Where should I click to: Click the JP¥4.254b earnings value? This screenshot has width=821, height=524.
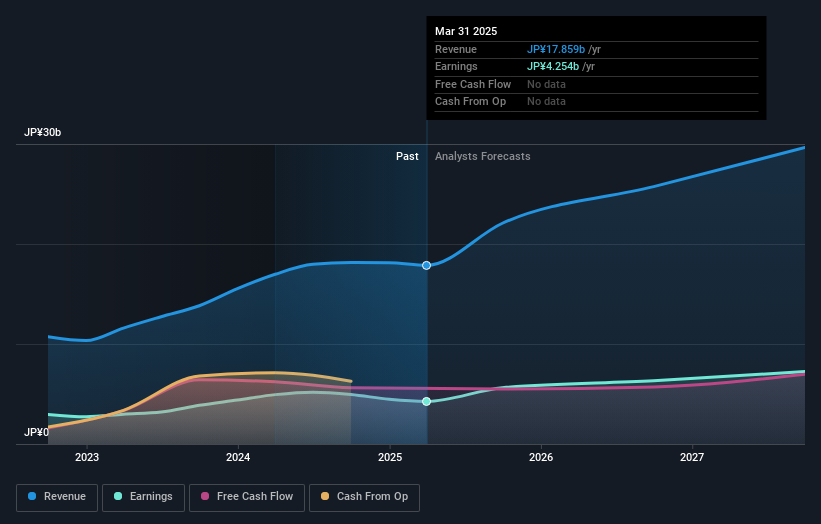coord(553,66)
